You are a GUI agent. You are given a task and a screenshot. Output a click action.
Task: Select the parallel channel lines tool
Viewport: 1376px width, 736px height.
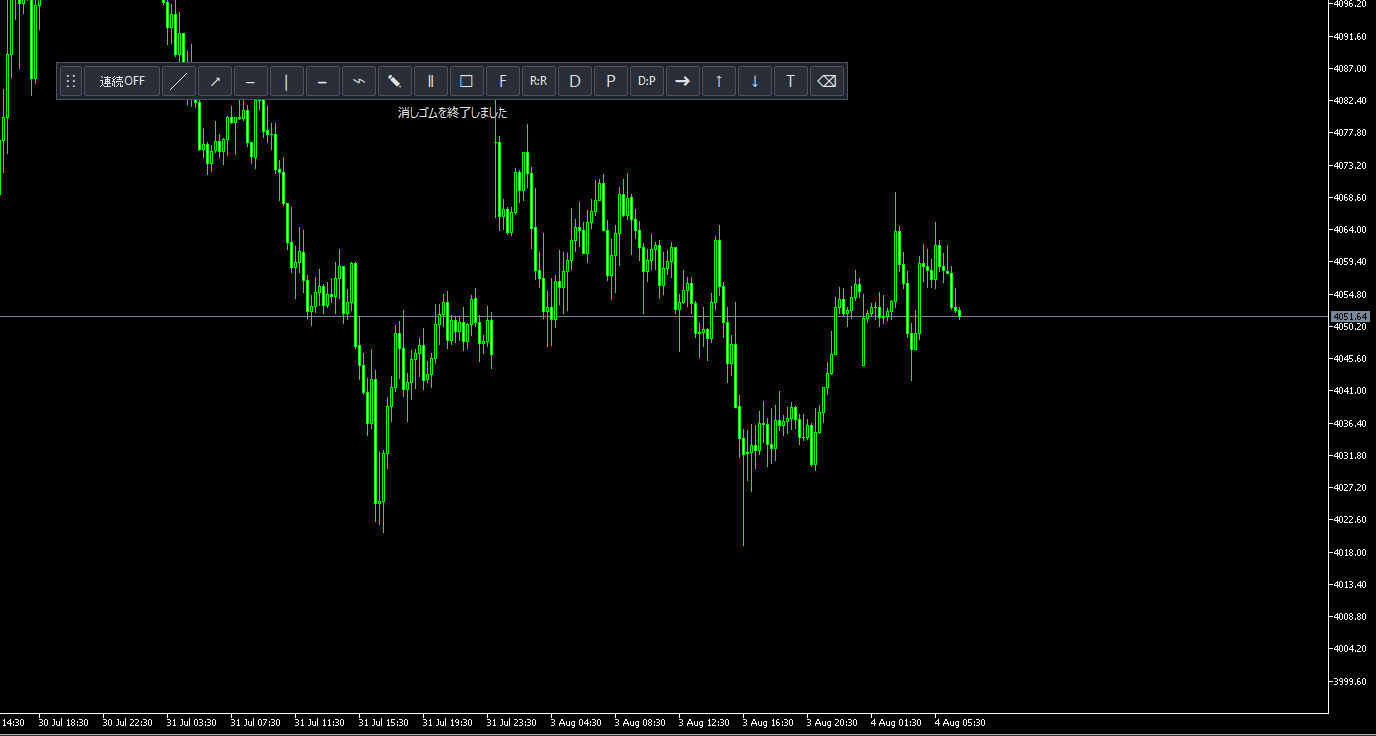(431, 81)
